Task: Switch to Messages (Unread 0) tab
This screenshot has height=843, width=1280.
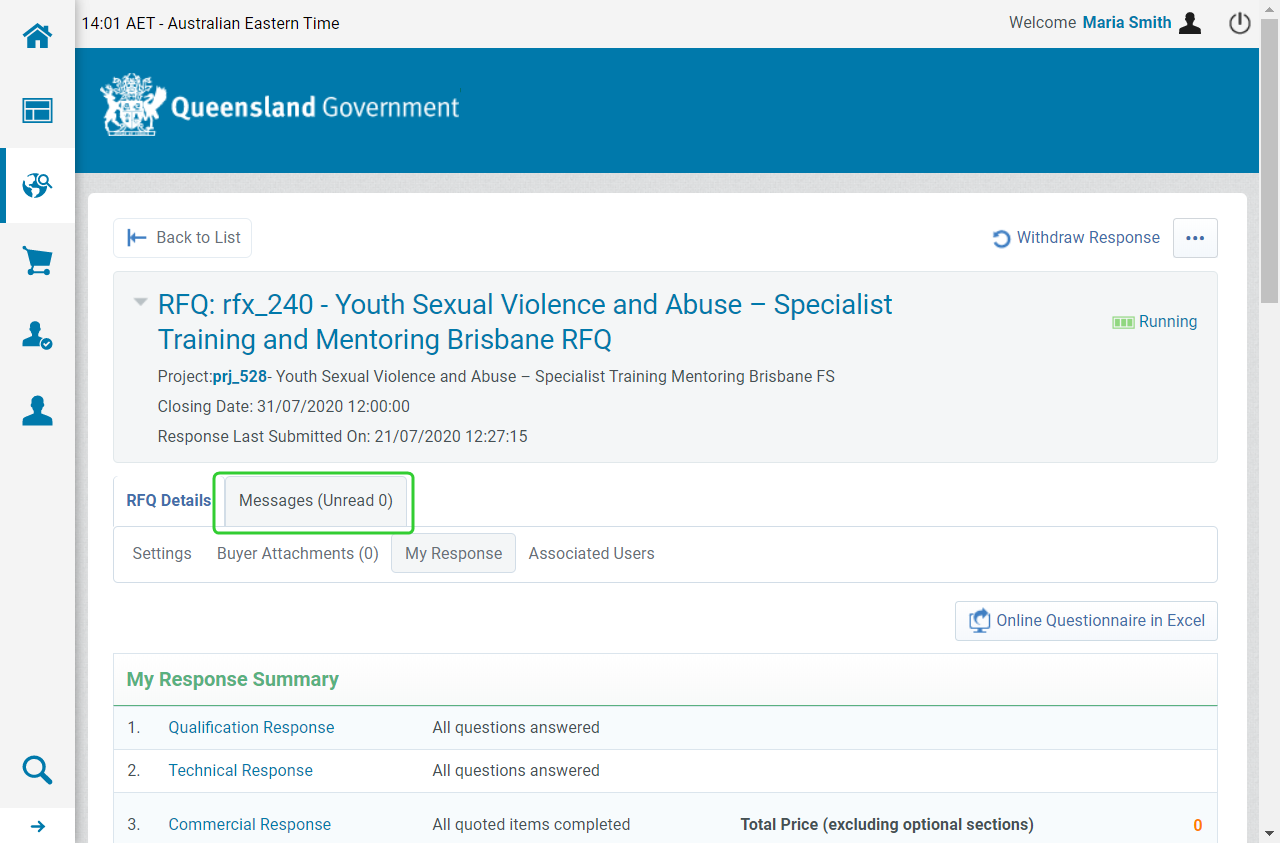Action: click(x=315, y=501)
